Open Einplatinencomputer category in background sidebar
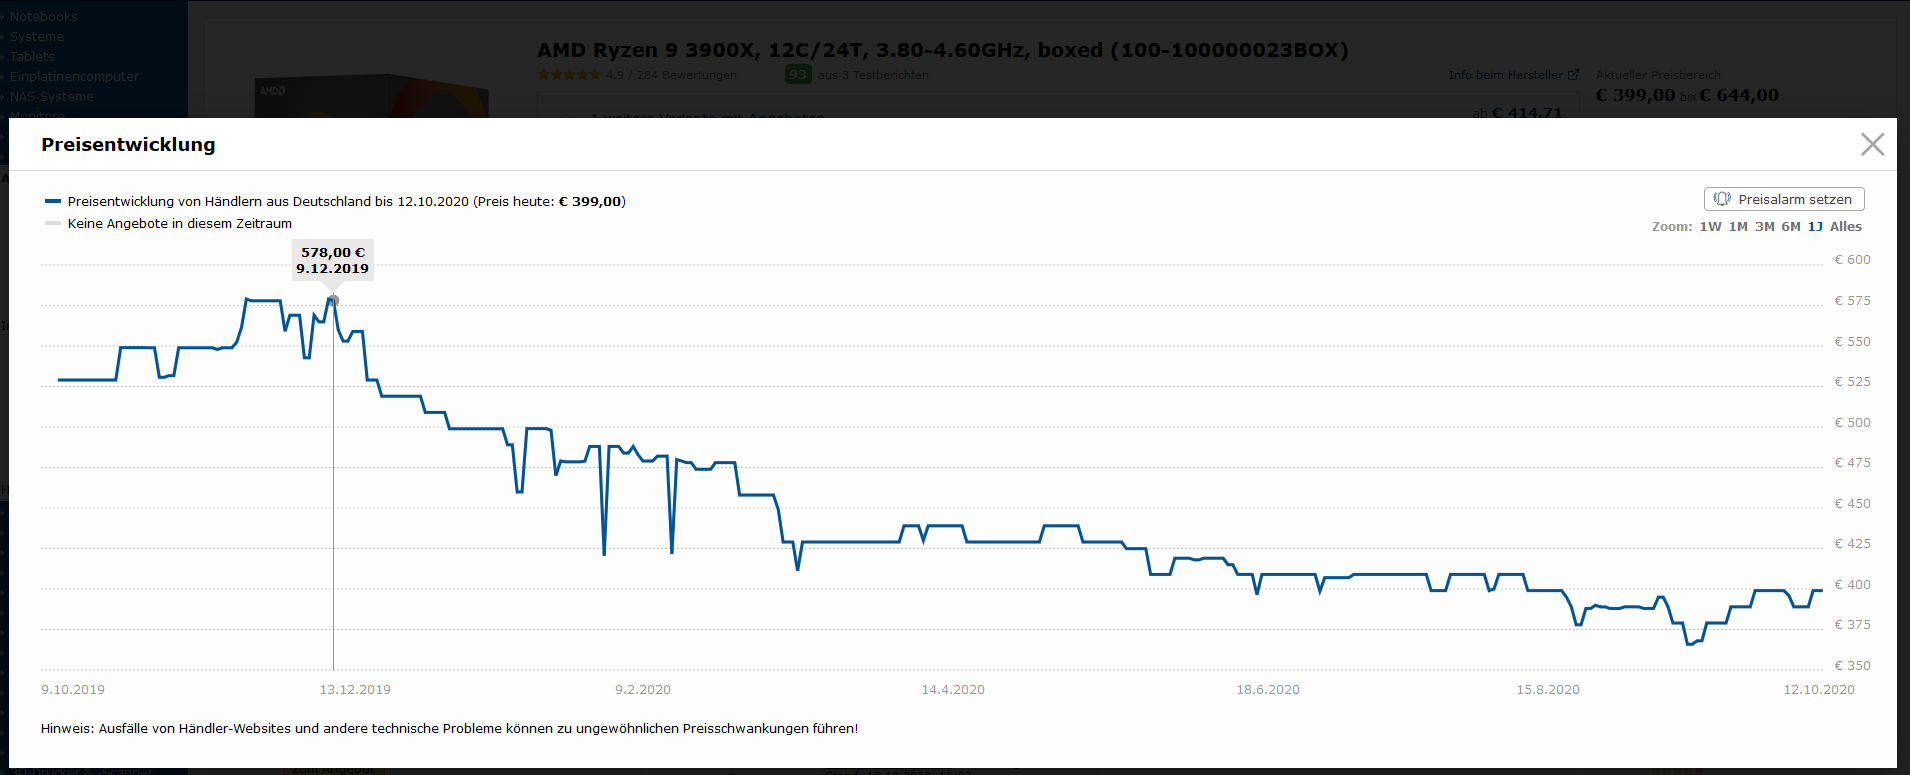 74,76
